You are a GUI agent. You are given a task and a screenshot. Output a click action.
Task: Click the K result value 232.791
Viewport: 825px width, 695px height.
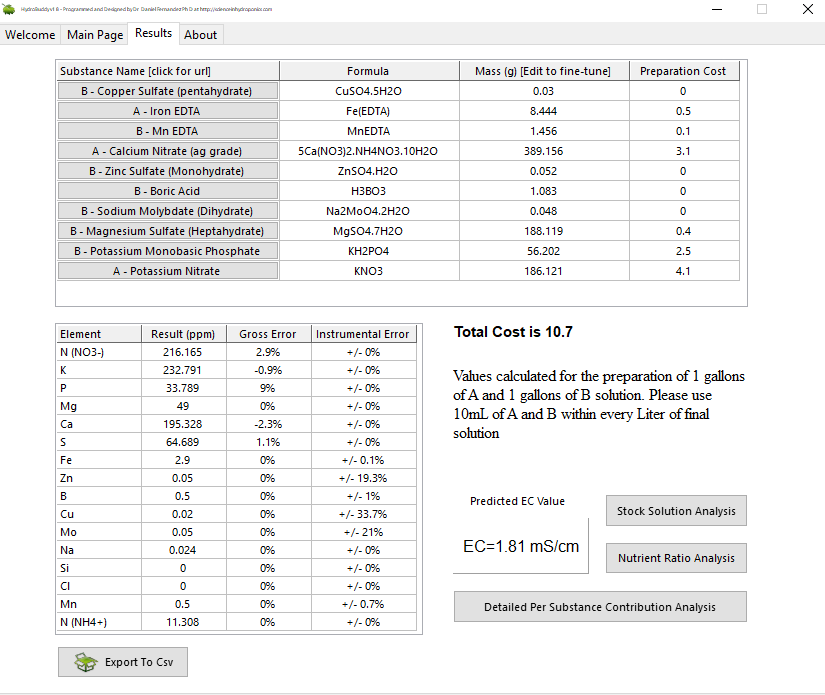(x=184, y=370)
